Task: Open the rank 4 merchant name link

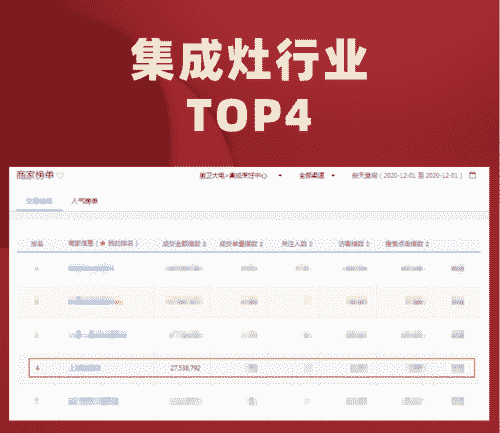Action: click(x=85, y=368)
